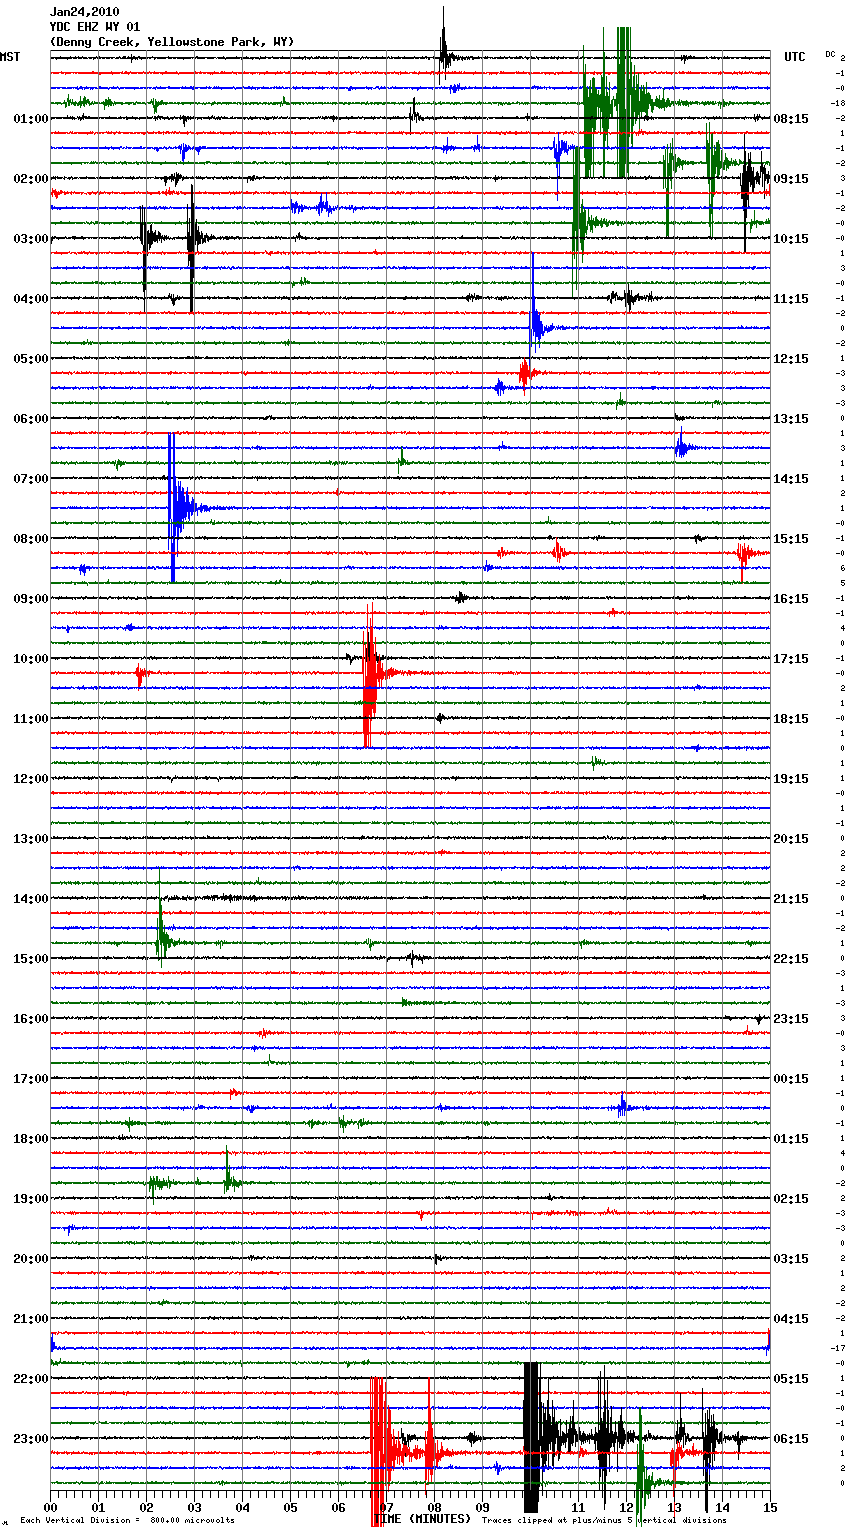The width and height of the screenshot is (850, 1534).
Task: Click the "15" minute tick label on bottom axis
Action: pyautogui.click(x=770, y=1507)
